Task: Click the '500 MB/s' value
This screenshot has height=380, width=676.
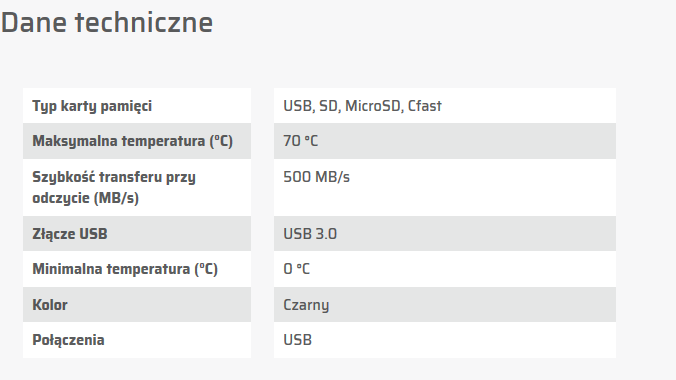Action: 316,177
